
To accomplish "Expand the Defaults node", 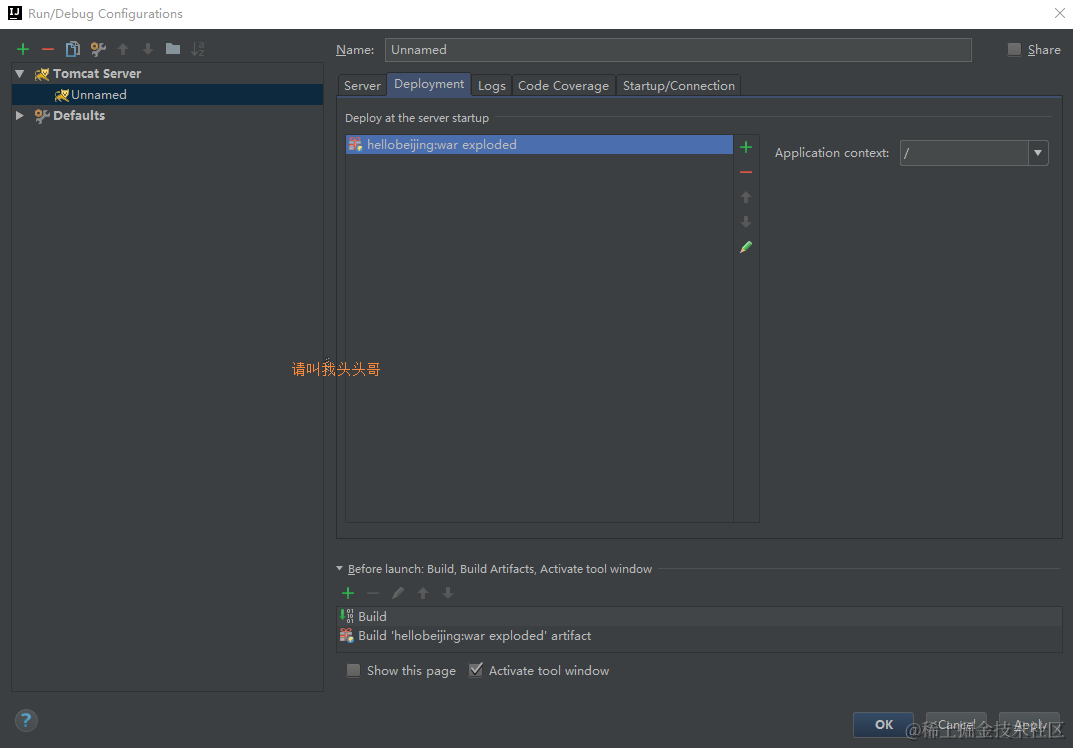I will click(x=19, y=115).
